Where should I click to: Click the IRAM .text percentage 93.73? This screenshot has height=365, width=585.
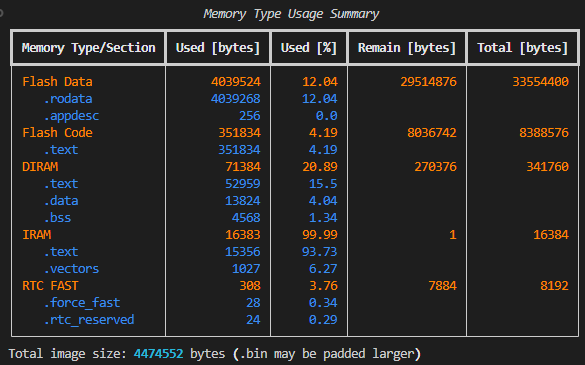pyautogui.click(x=320, y=252)
